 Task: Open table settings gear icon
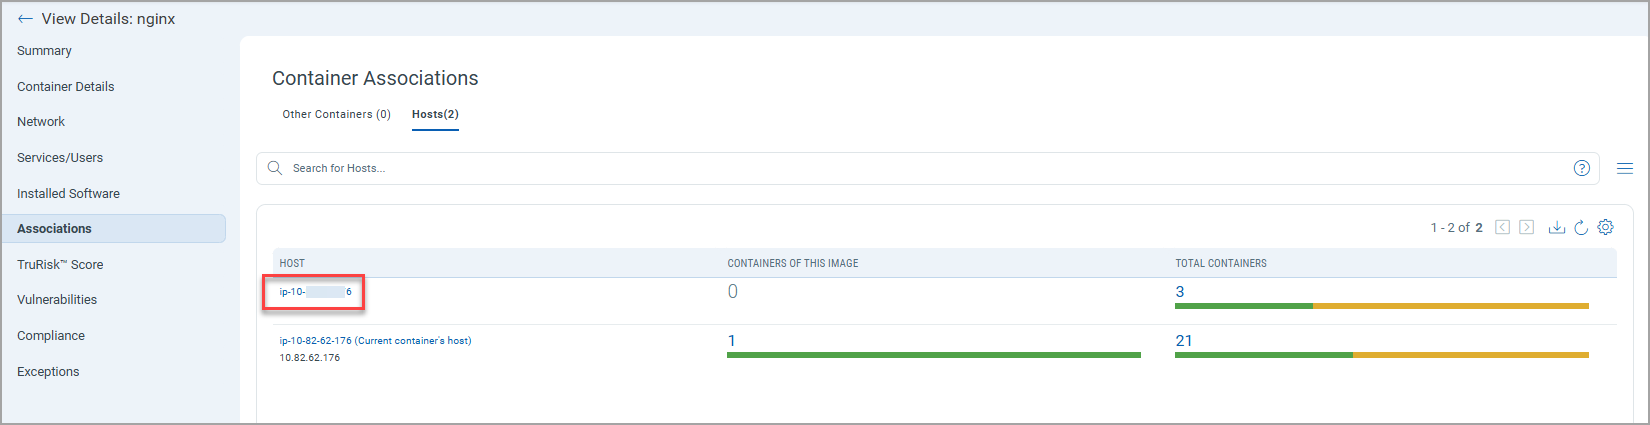(1605, 227)
